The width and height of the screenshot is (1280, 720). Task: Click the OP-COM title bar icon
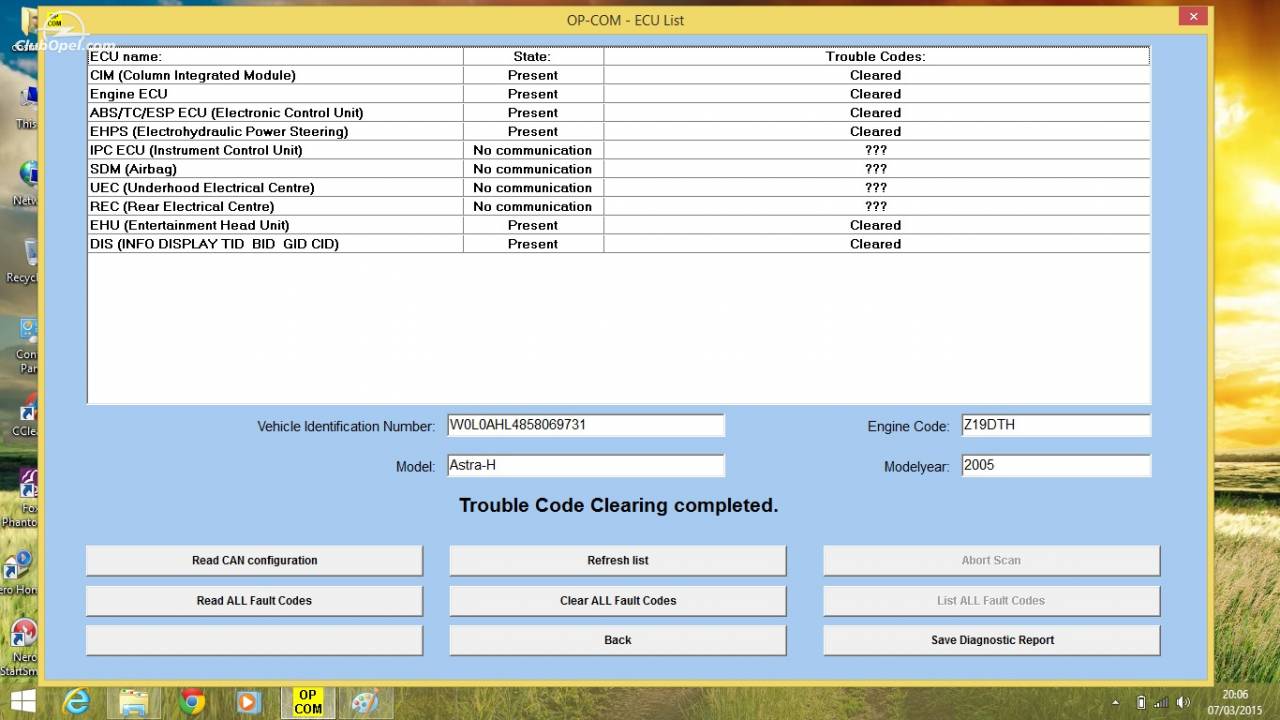coord(54,19)
